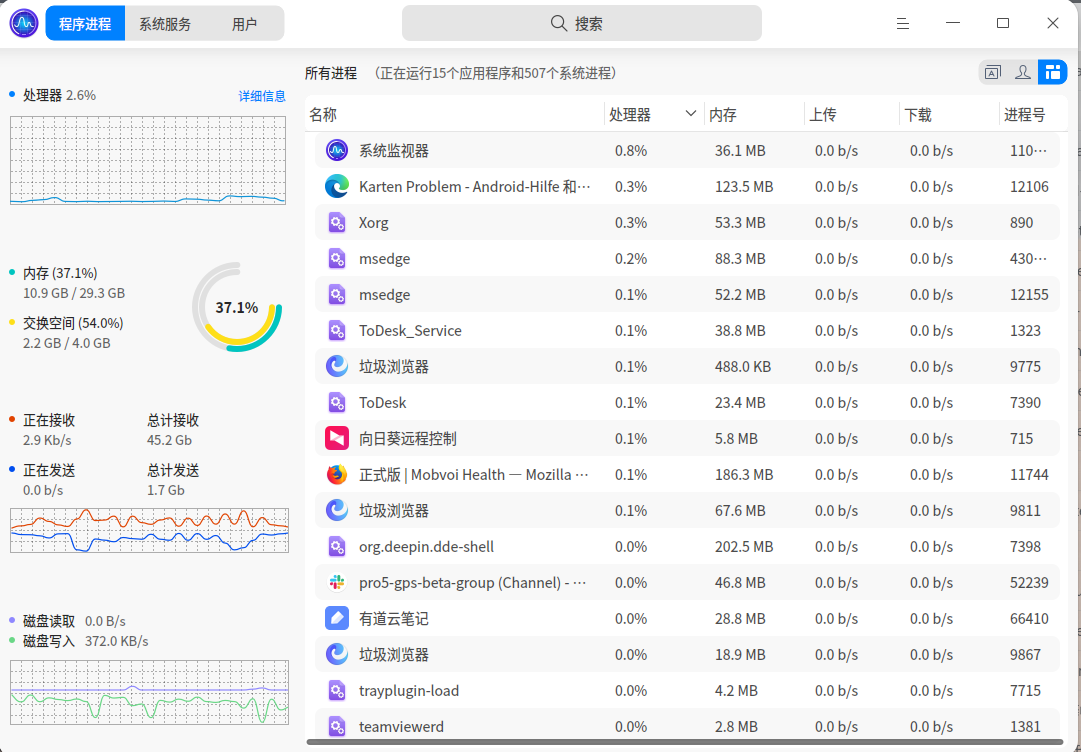Screen dimensions: 1081x752
Task: Select the 123.5 MB memory value
Action: [744, 187]
